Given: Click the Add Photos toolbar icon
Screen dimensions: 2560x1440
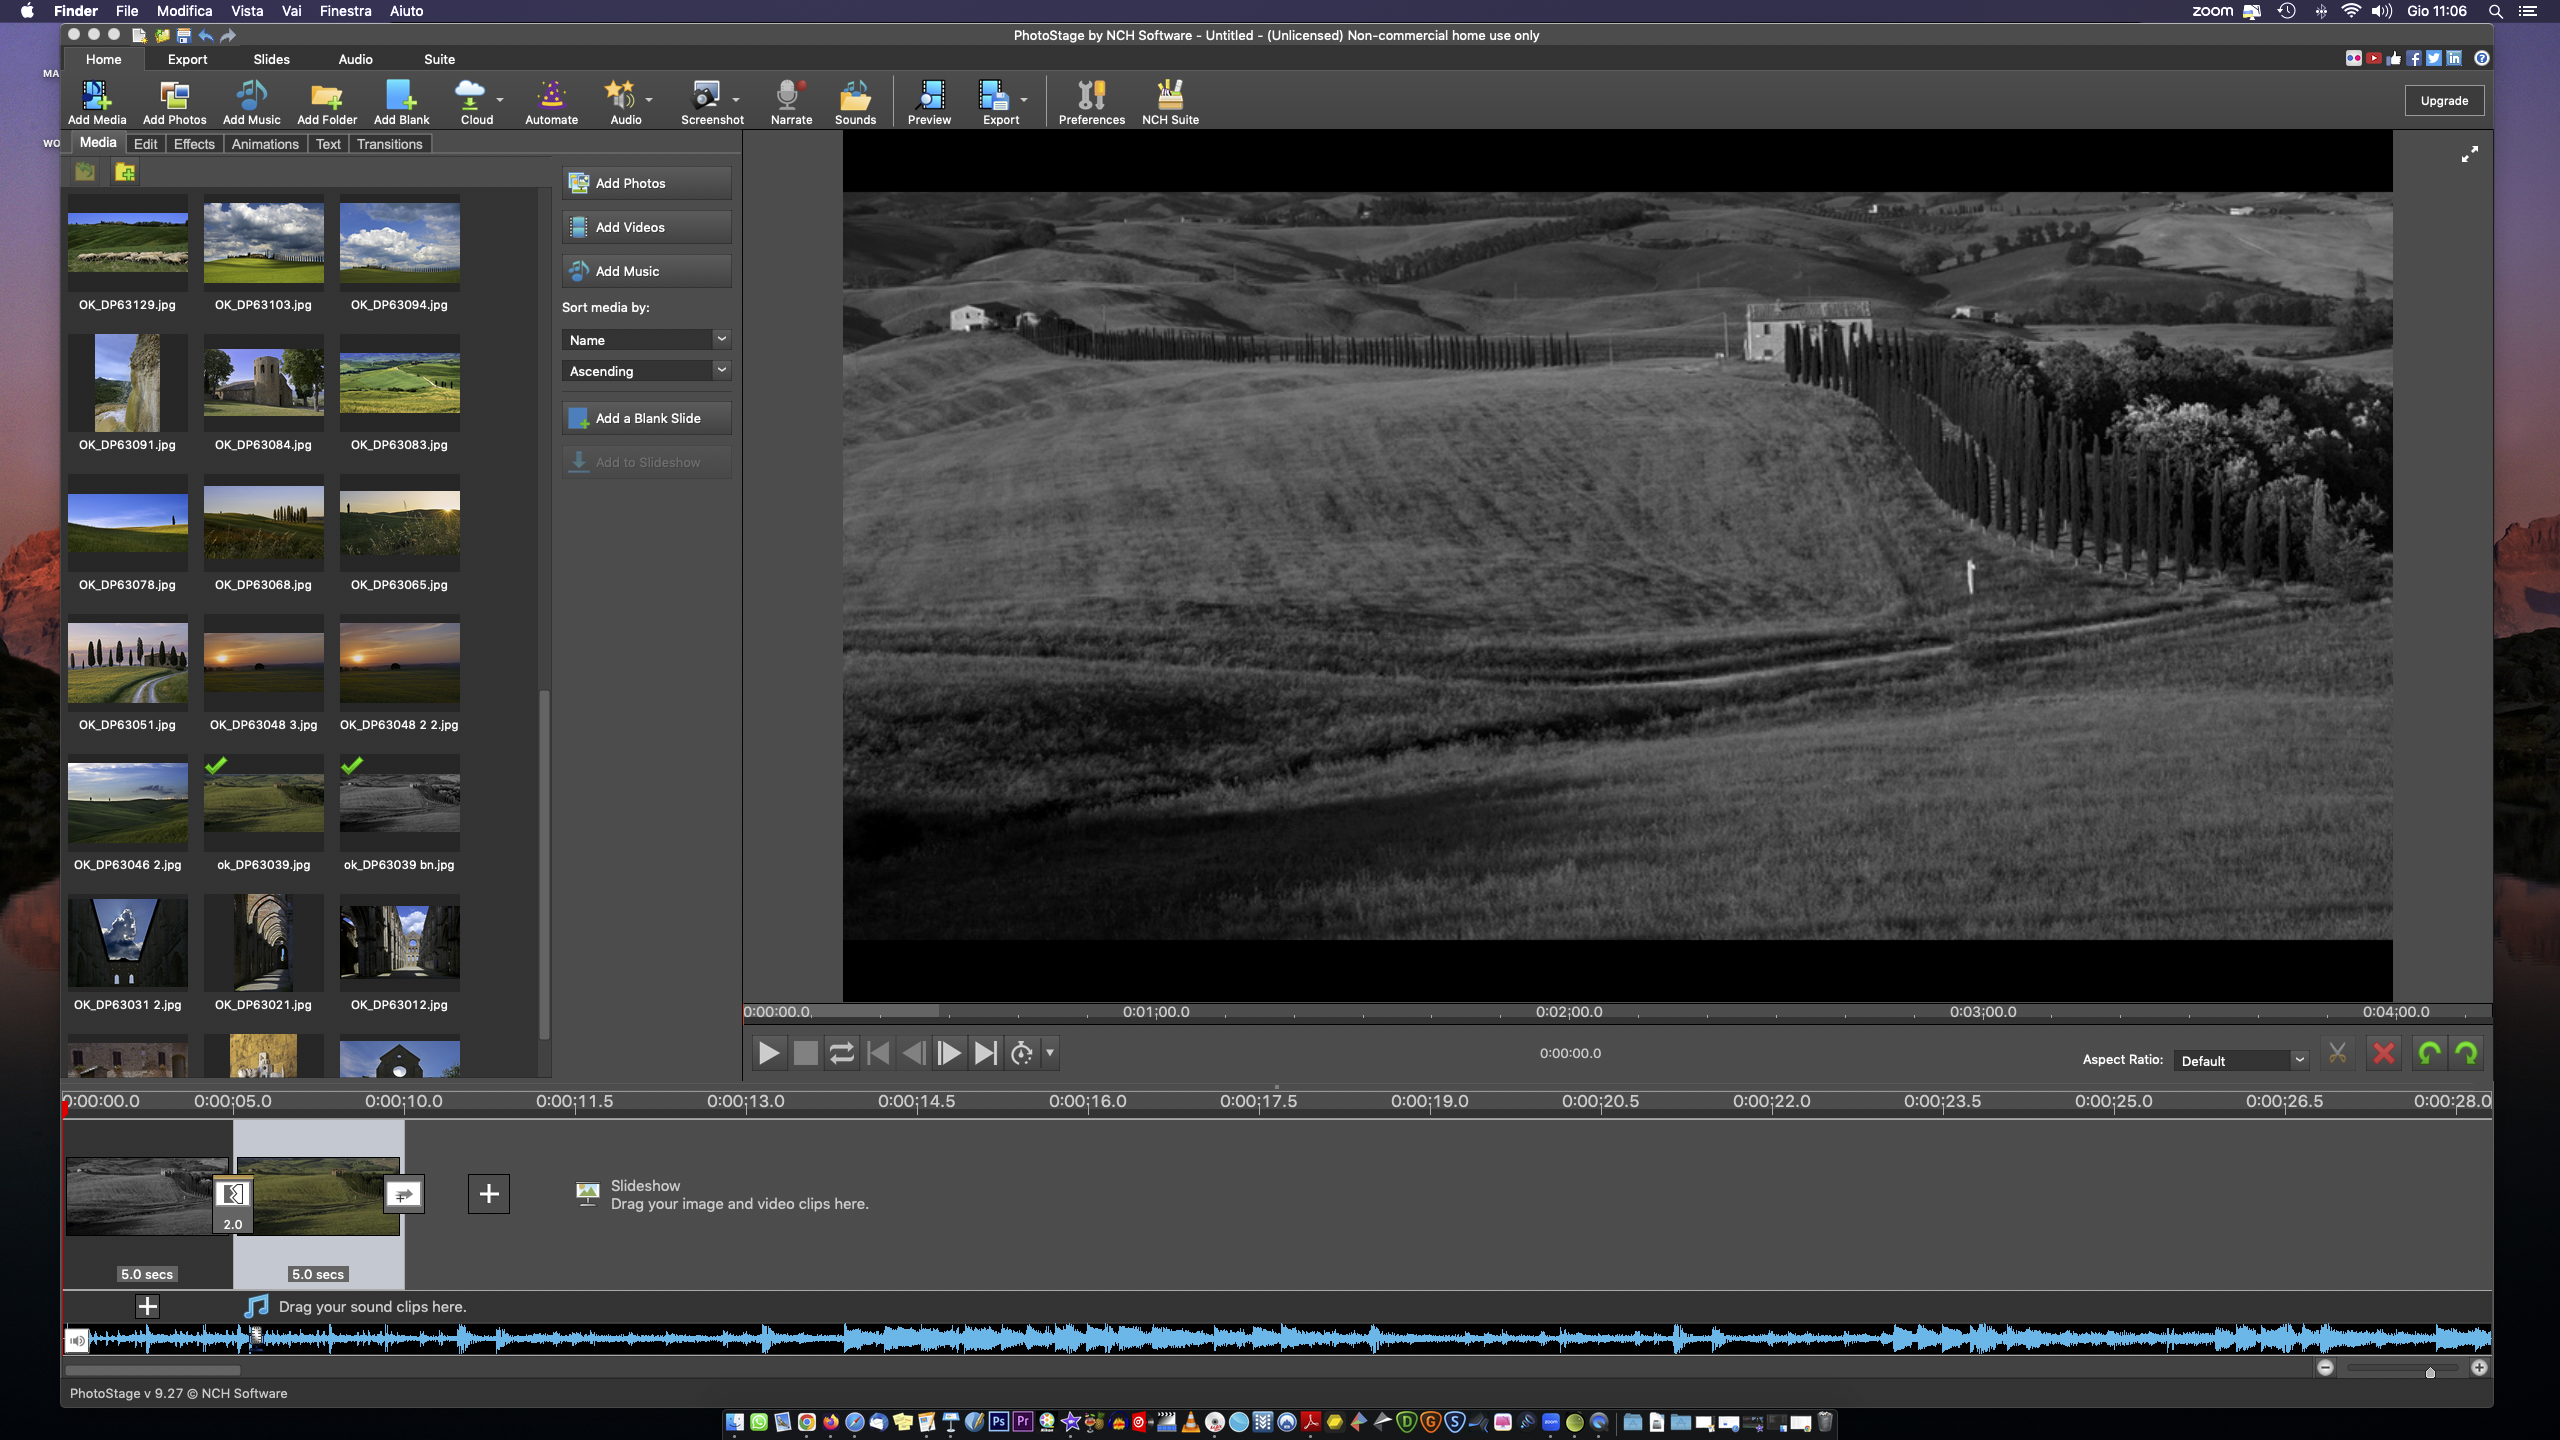Looking at the screenshot, I should [x=174, y=101].
